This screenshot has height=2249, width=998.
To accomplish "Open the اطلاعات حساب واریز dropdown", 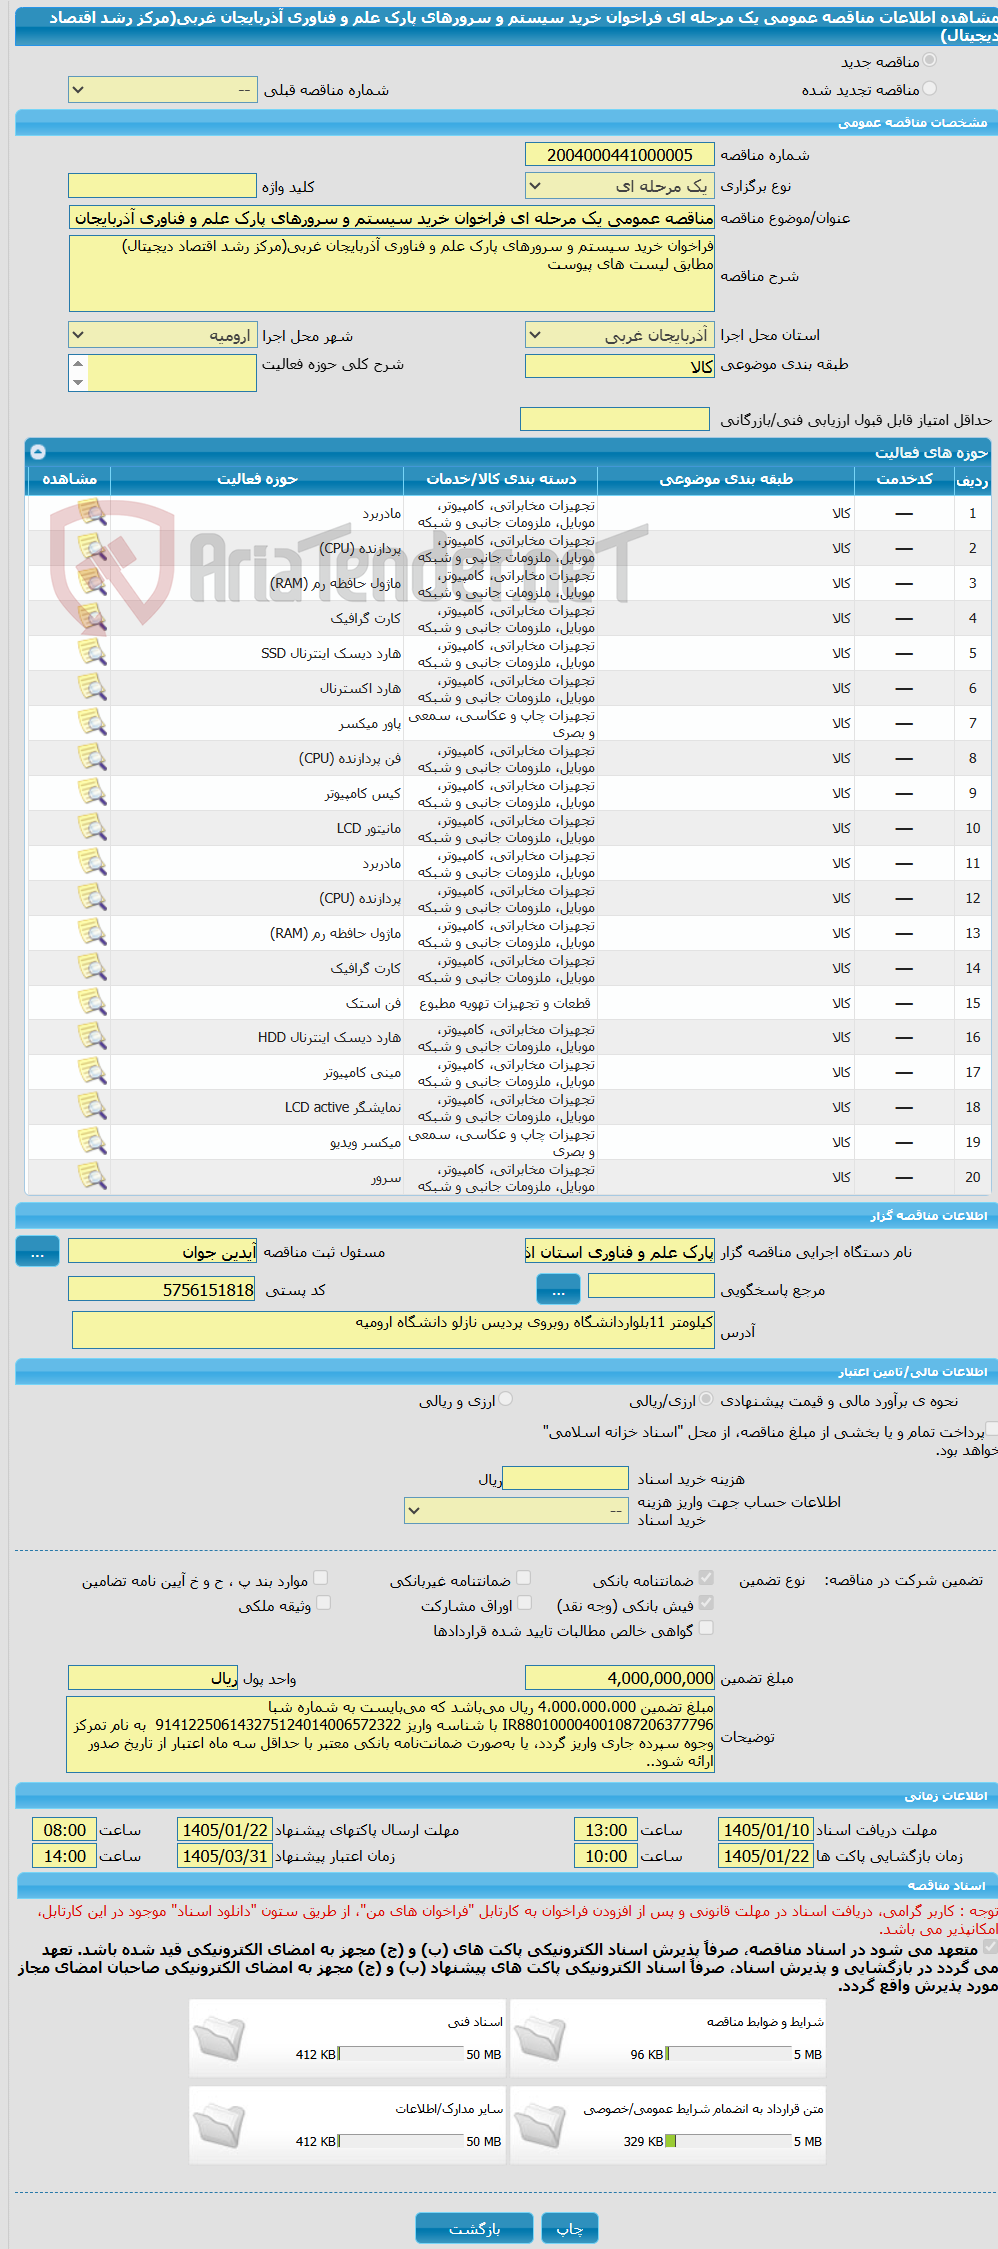I will (x=517, y=1510).
